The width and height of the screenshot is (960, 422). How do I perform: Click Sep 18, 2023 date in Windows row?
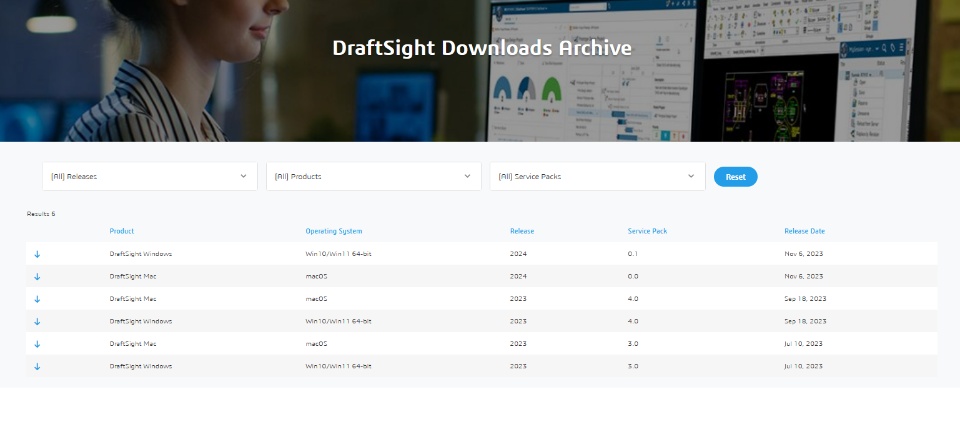(x=805, y=321)
